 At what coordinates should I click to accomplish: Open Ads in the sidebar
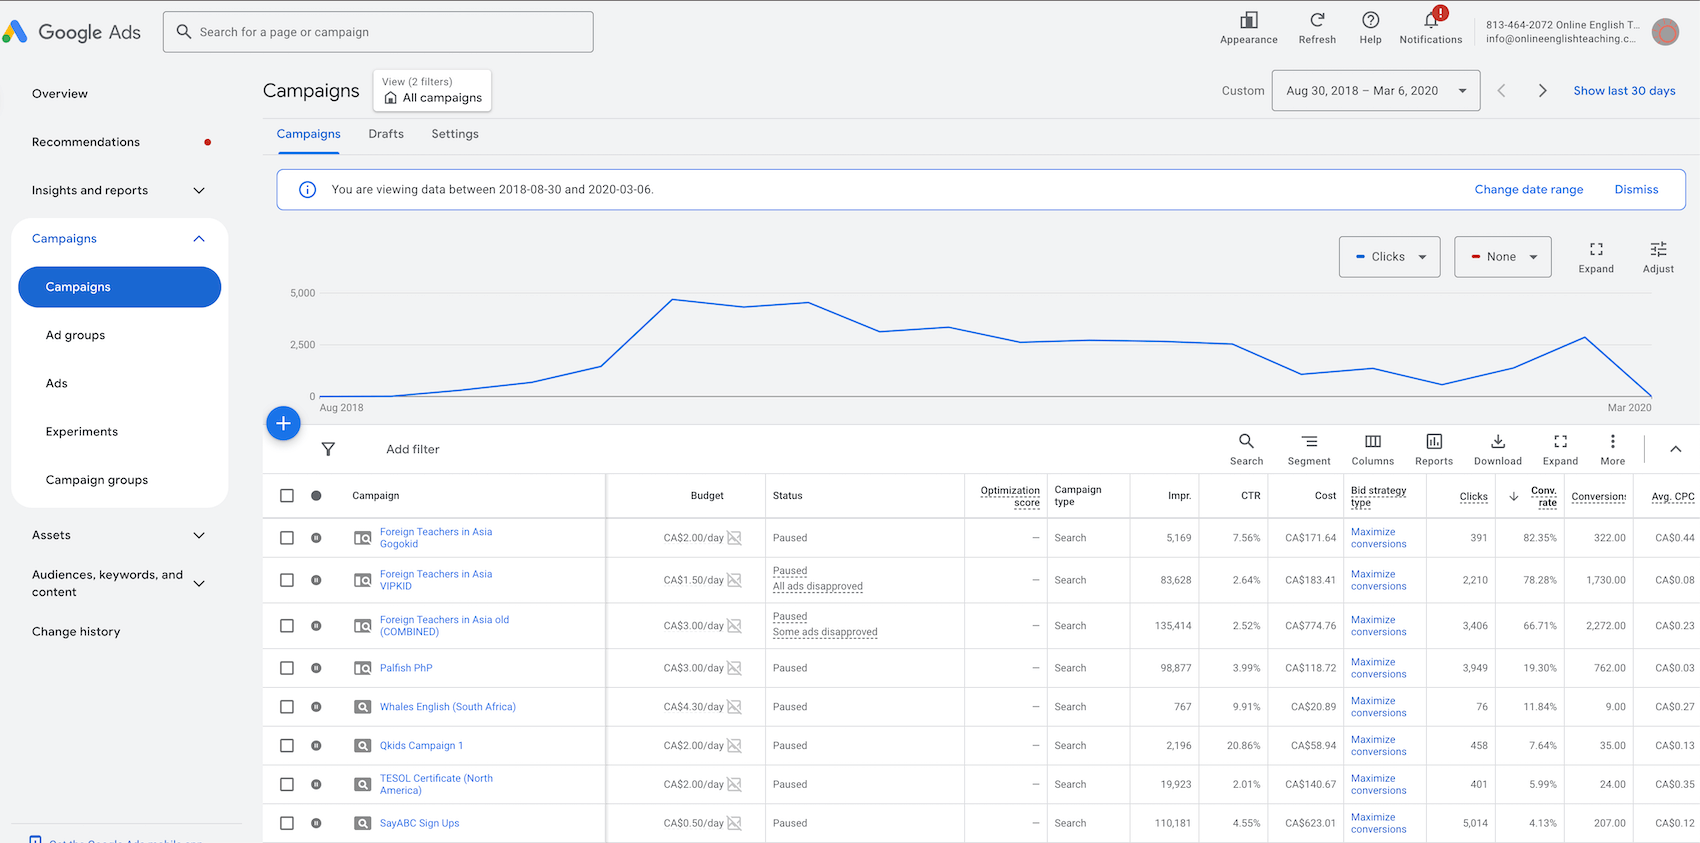[x=57, y=384]
